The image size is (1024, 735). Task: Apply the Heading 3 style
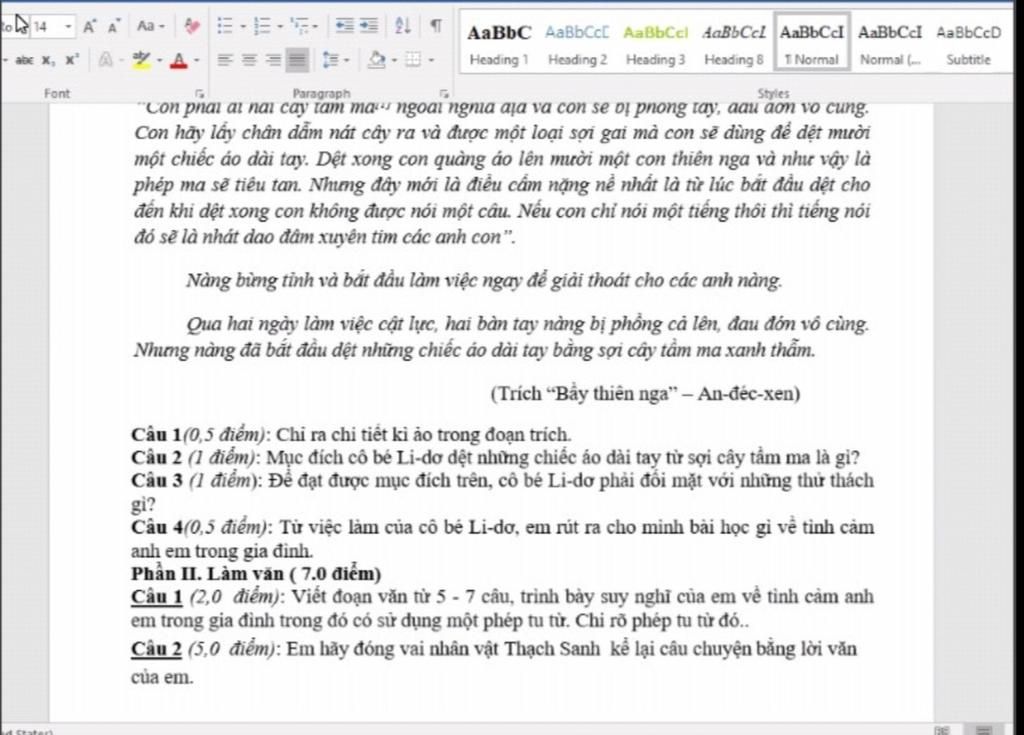[656, 42]
